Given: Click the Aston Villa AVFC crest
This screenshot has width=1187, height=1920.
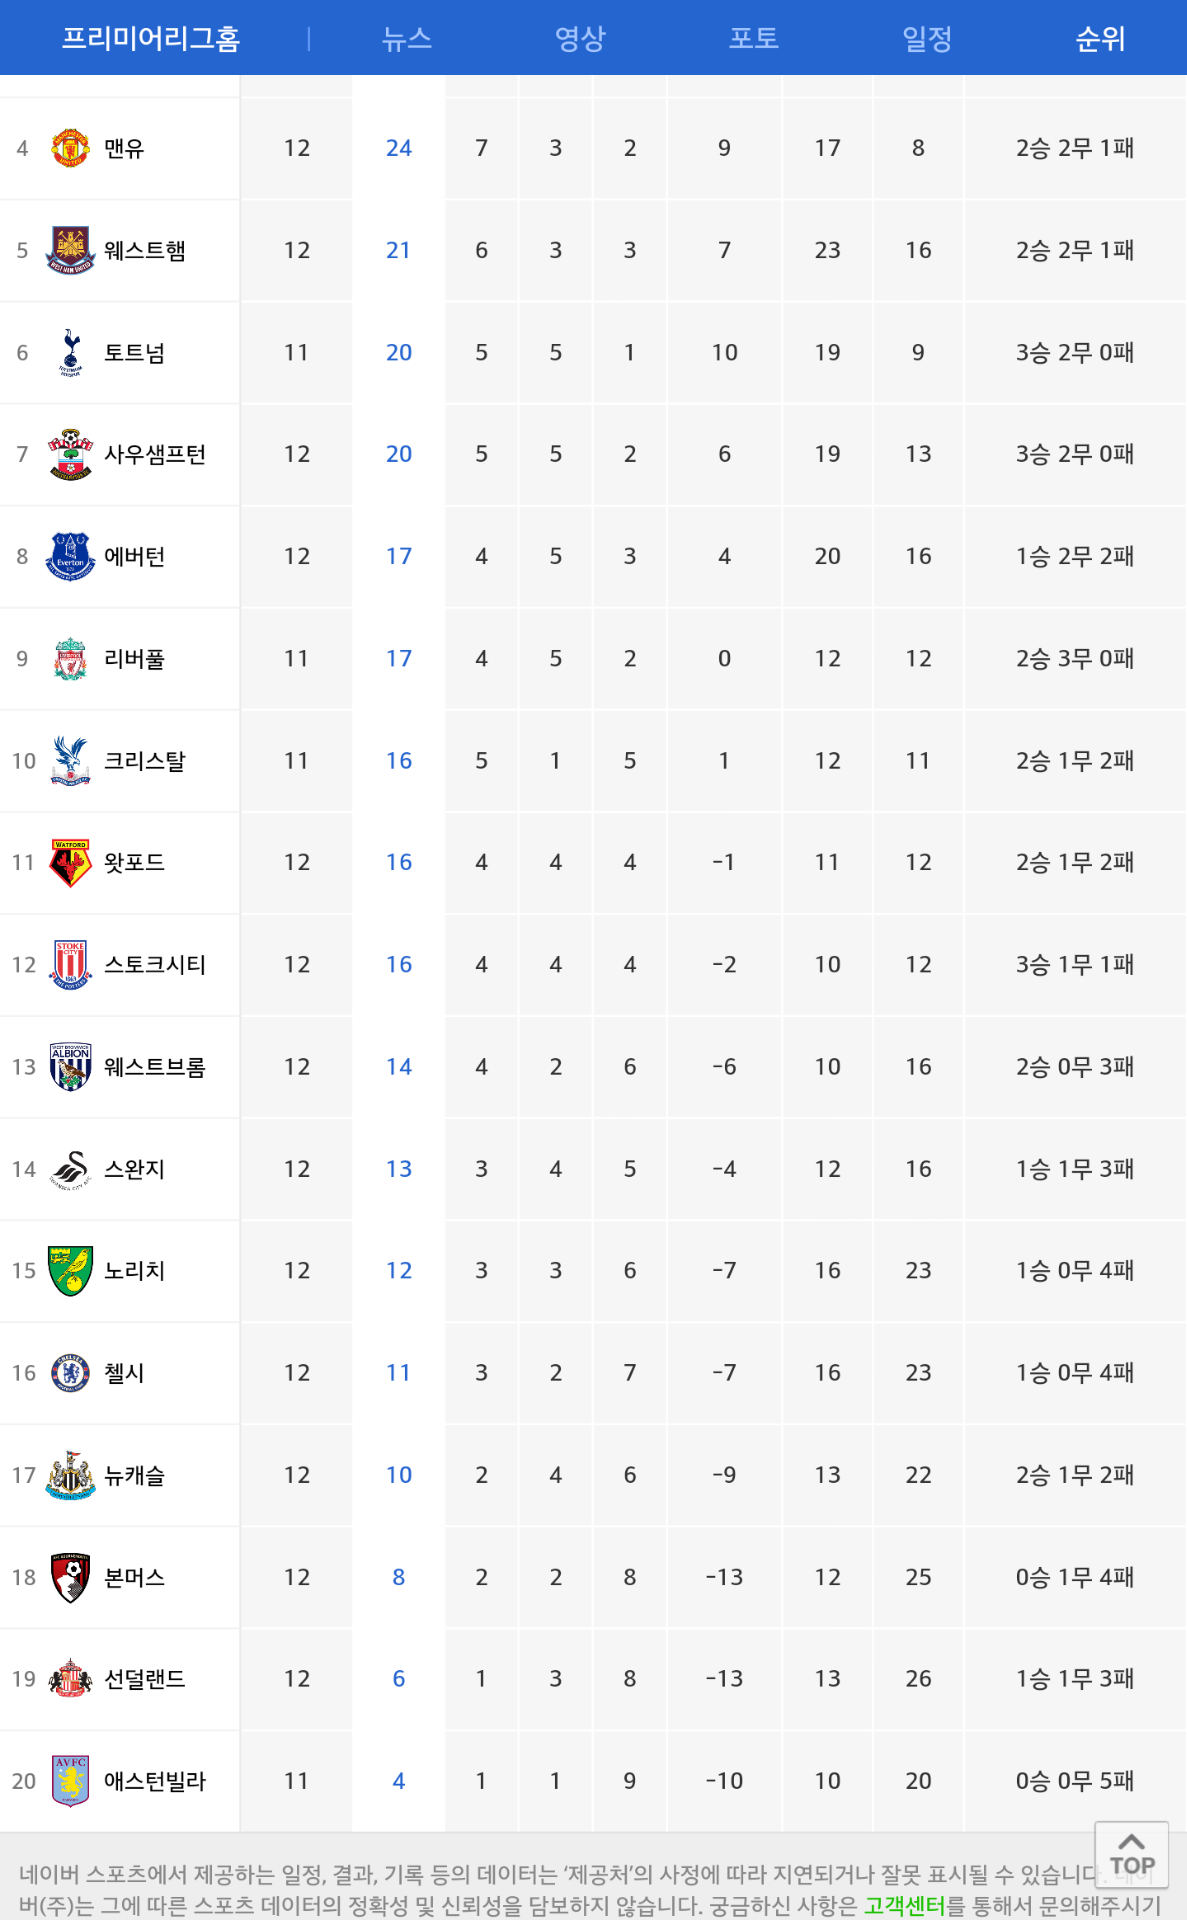Looking at the screenshot, I should click(70, 1780).
